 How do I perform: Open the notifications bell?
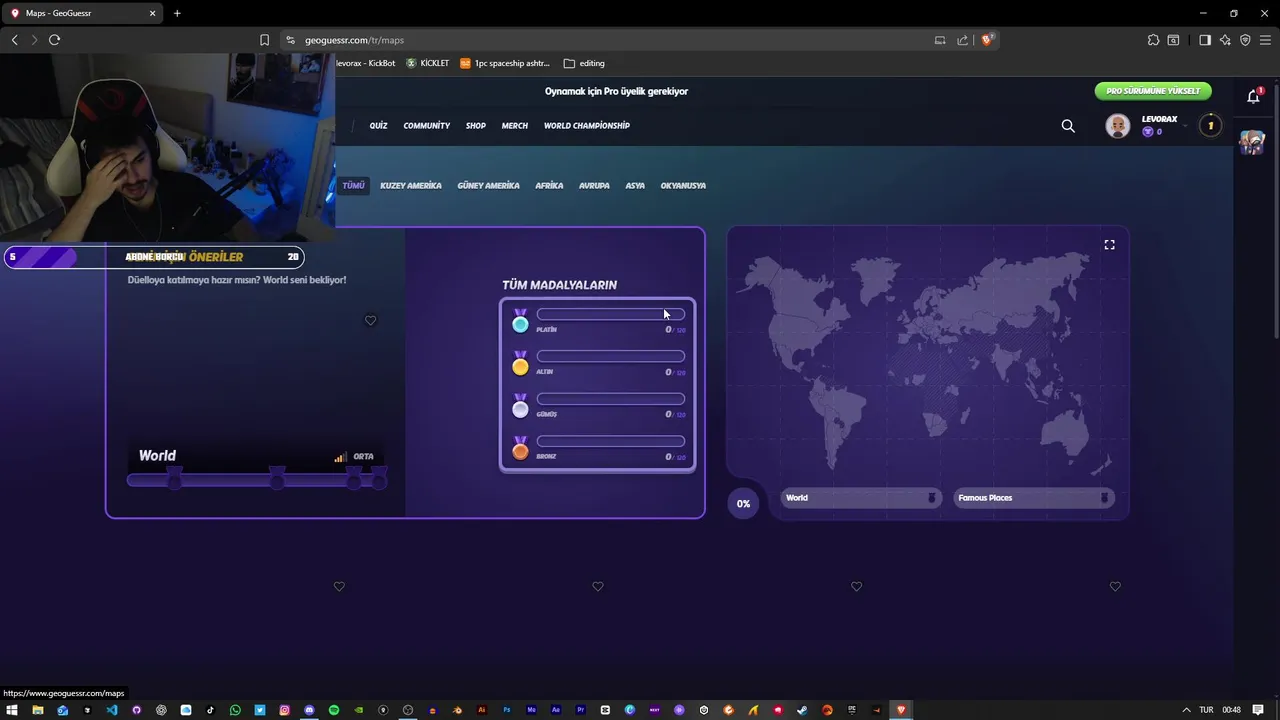pos(1253,97)
